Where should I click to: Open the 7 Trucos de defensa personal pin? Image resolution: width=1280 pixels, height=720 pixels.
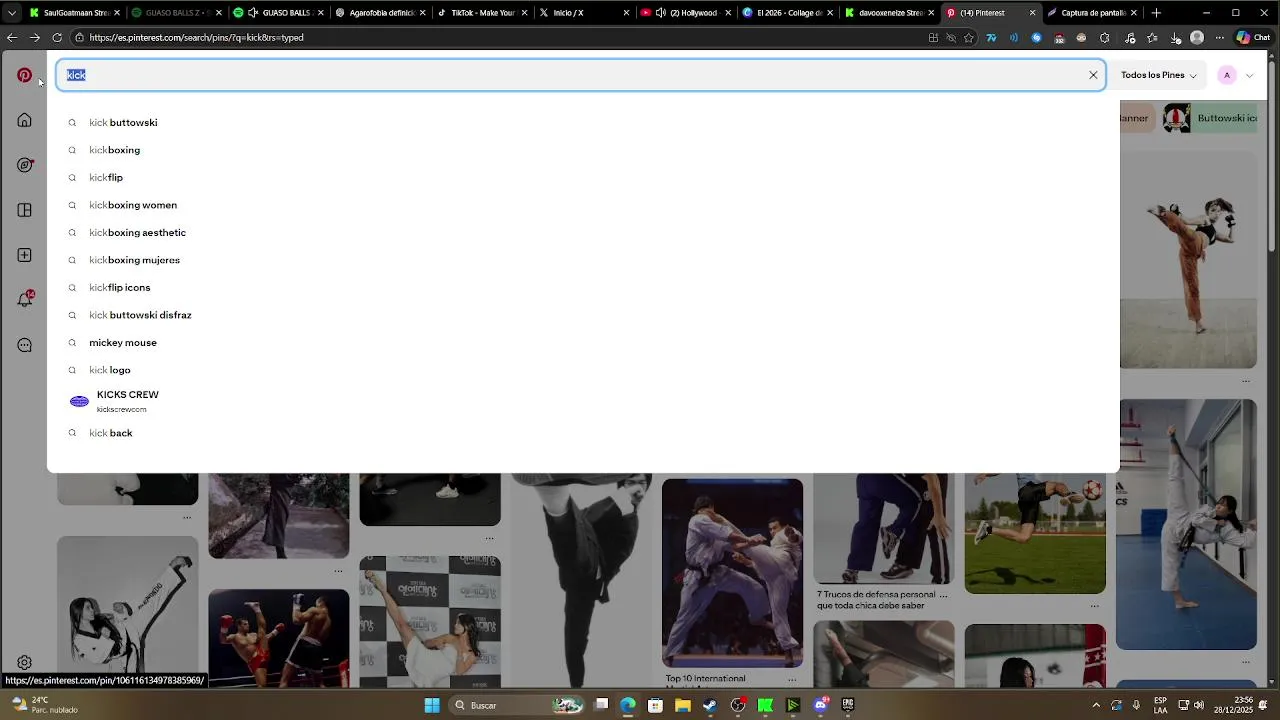tap(884, 528)
